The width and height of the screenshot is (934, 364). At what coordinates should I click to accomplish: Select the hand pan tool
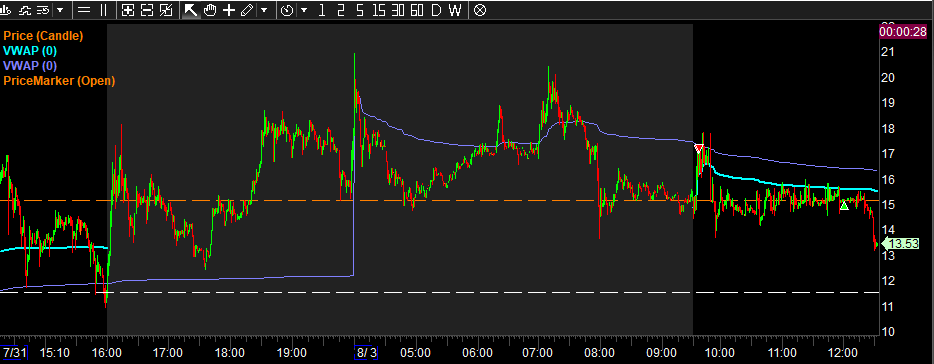(x=210, y=10)
